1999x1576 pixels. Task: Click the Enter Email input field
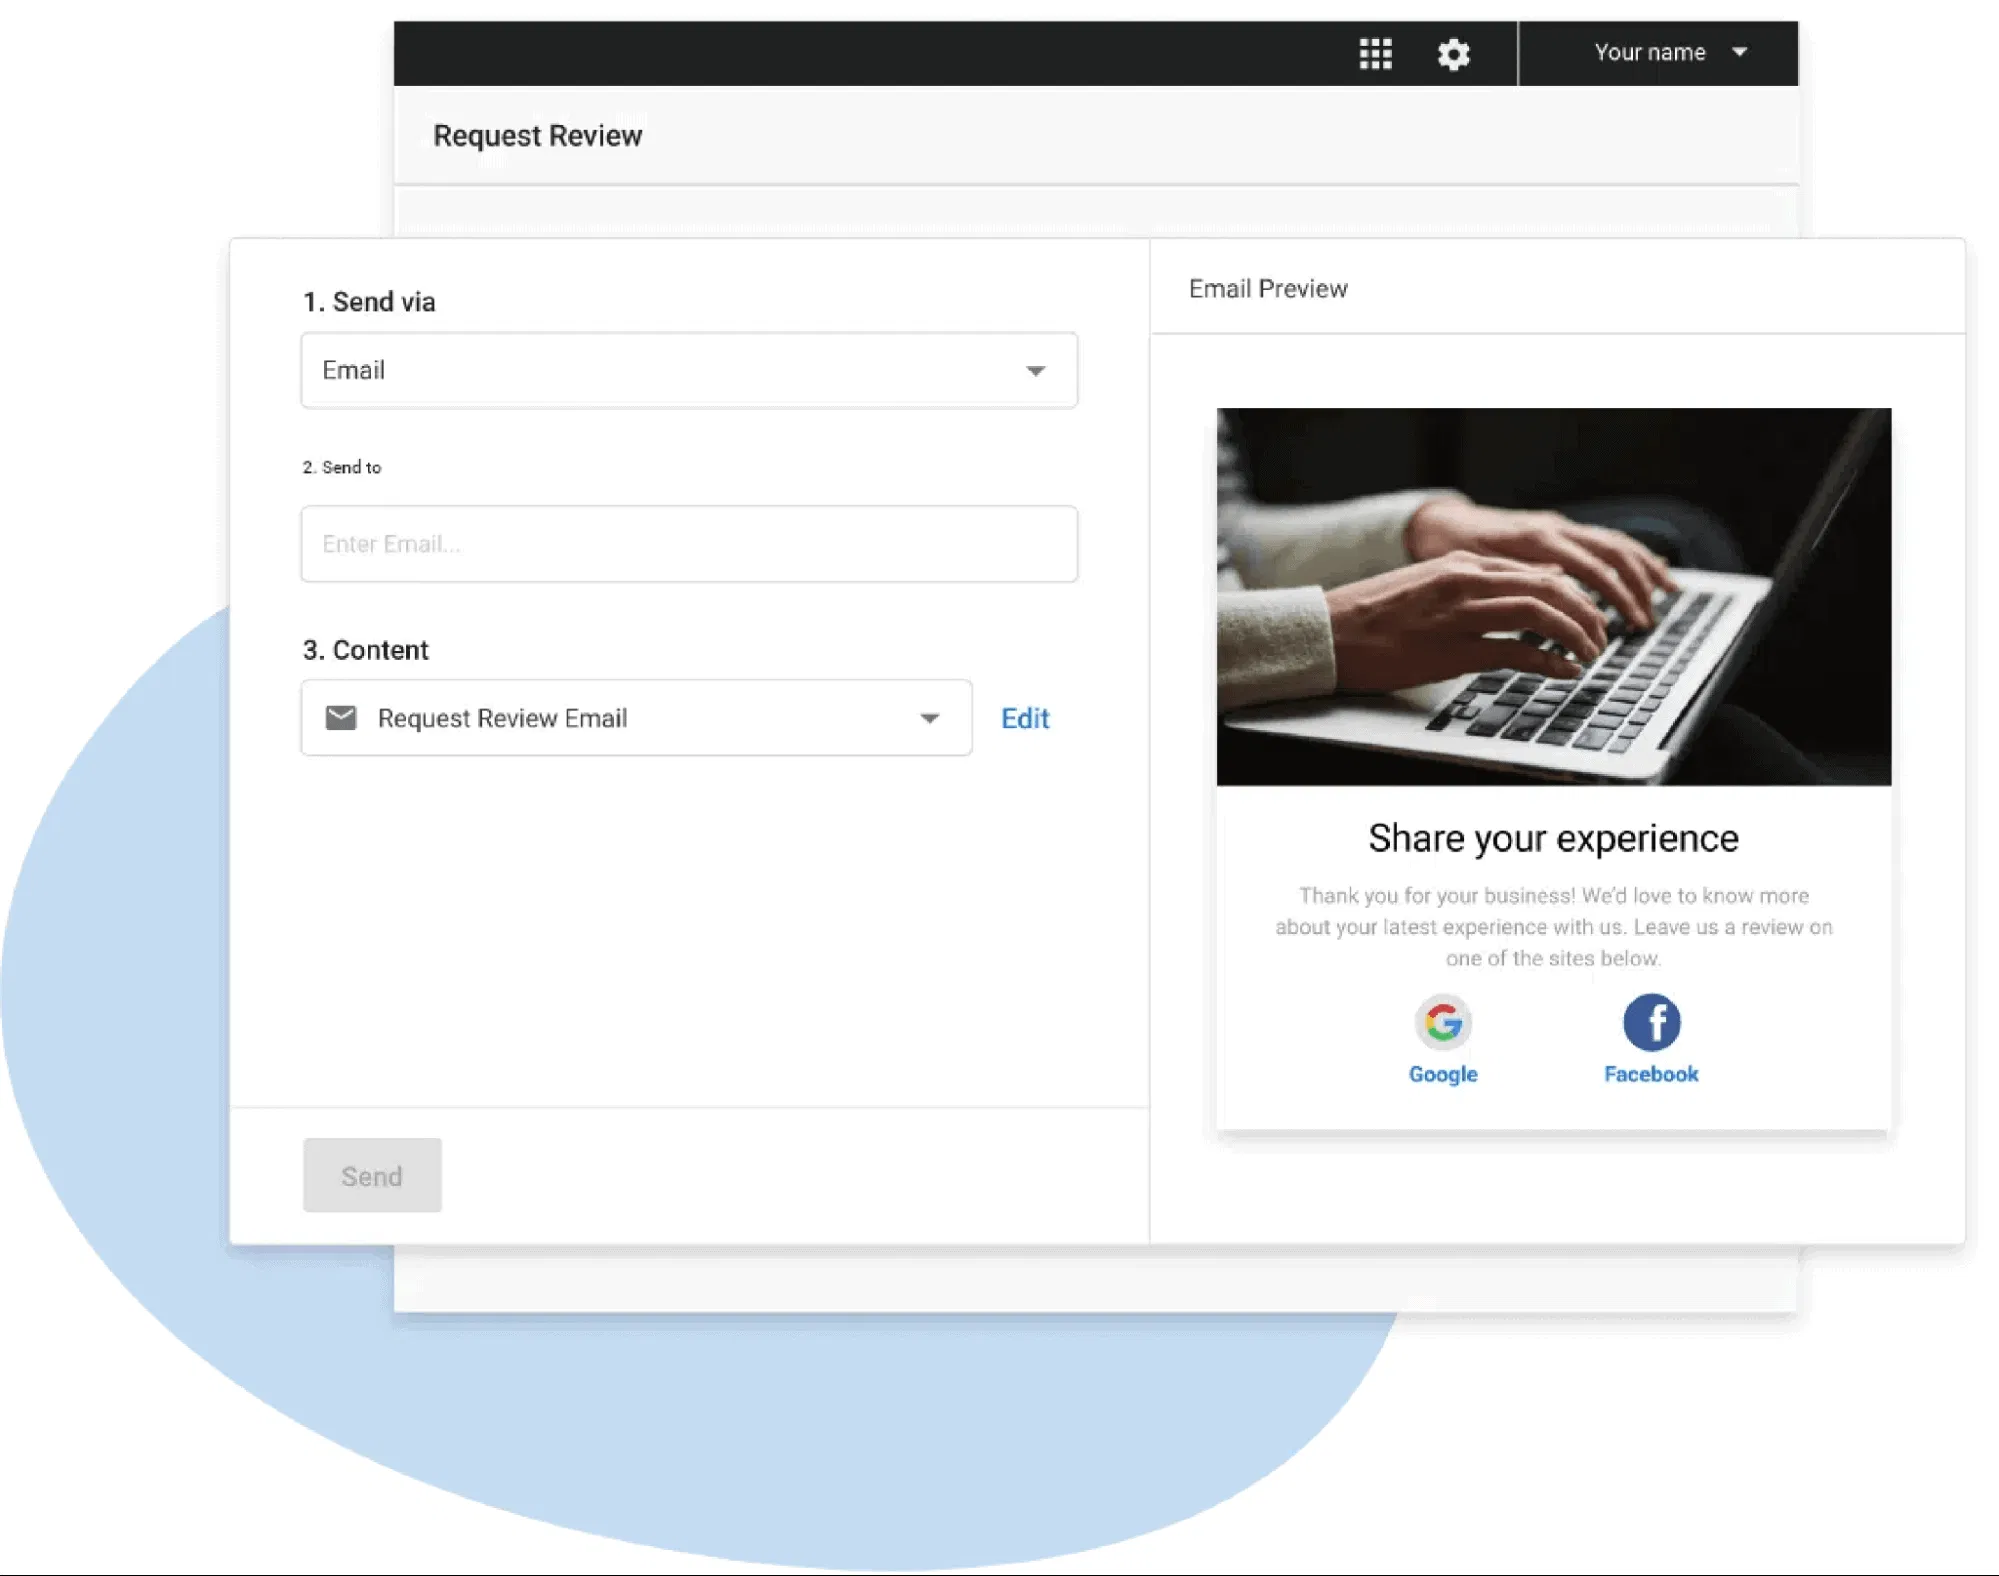click(x=689, y=544)
